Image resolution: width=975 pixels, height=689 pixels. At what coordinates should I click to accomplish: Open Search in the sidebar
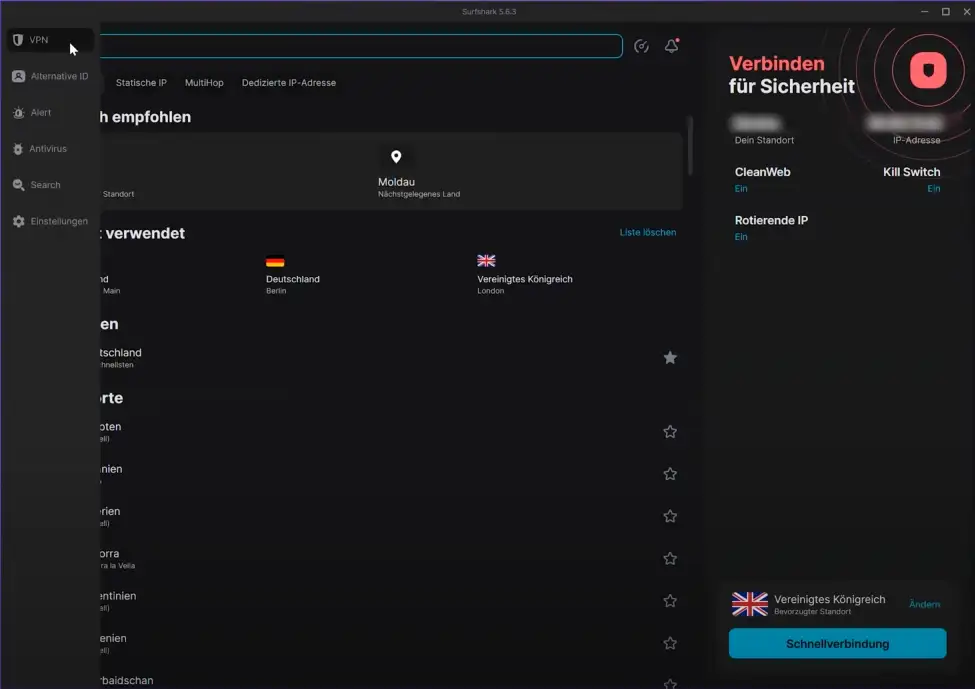45,185
